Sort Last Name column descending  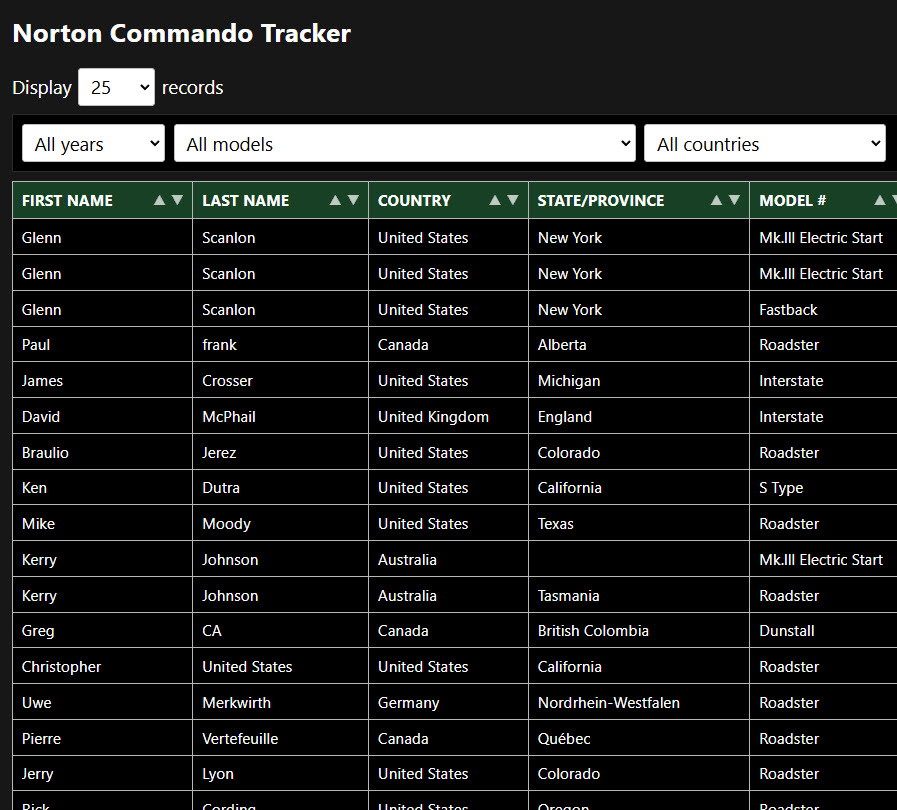(354, 200)
